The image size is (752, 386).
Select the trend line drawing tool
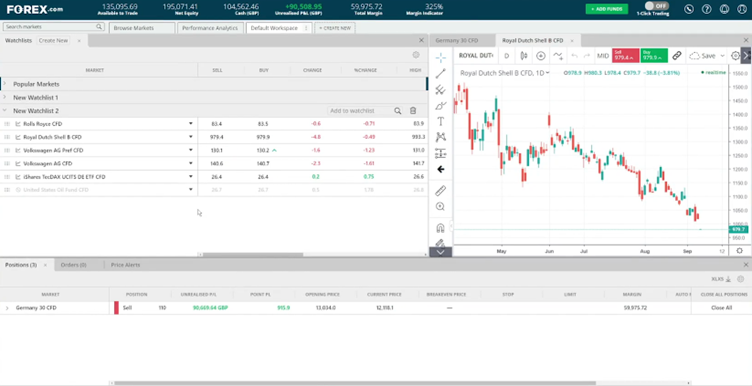click(x=441, y=73)
